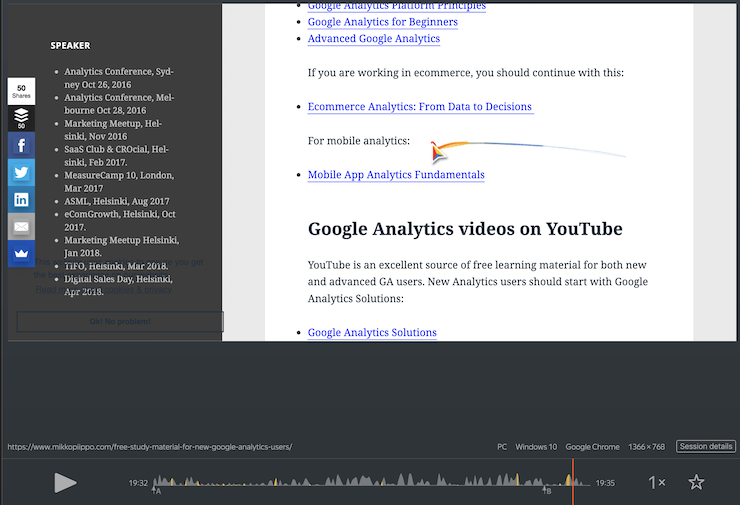Open Google Analytics Platform Principles link

coord(396,7)
